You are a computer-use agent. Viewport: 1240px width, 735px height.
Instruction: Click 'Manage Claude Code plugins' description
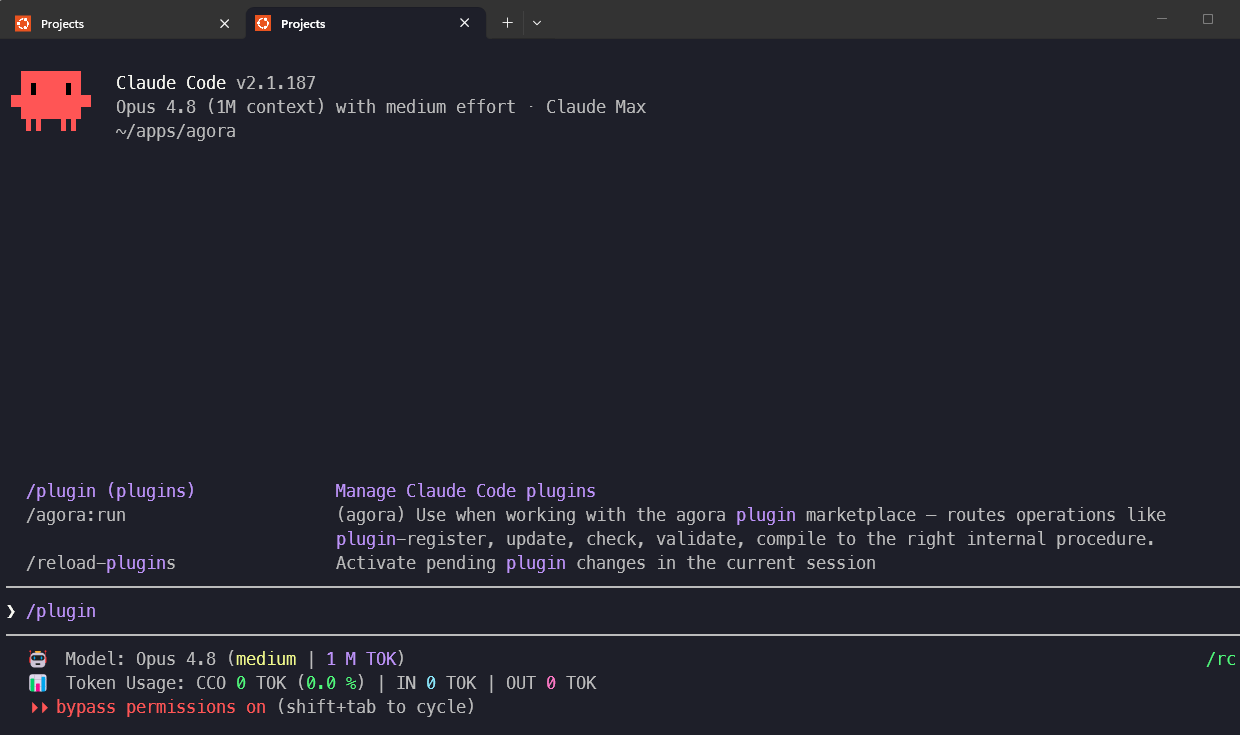[x=465, y=491]
